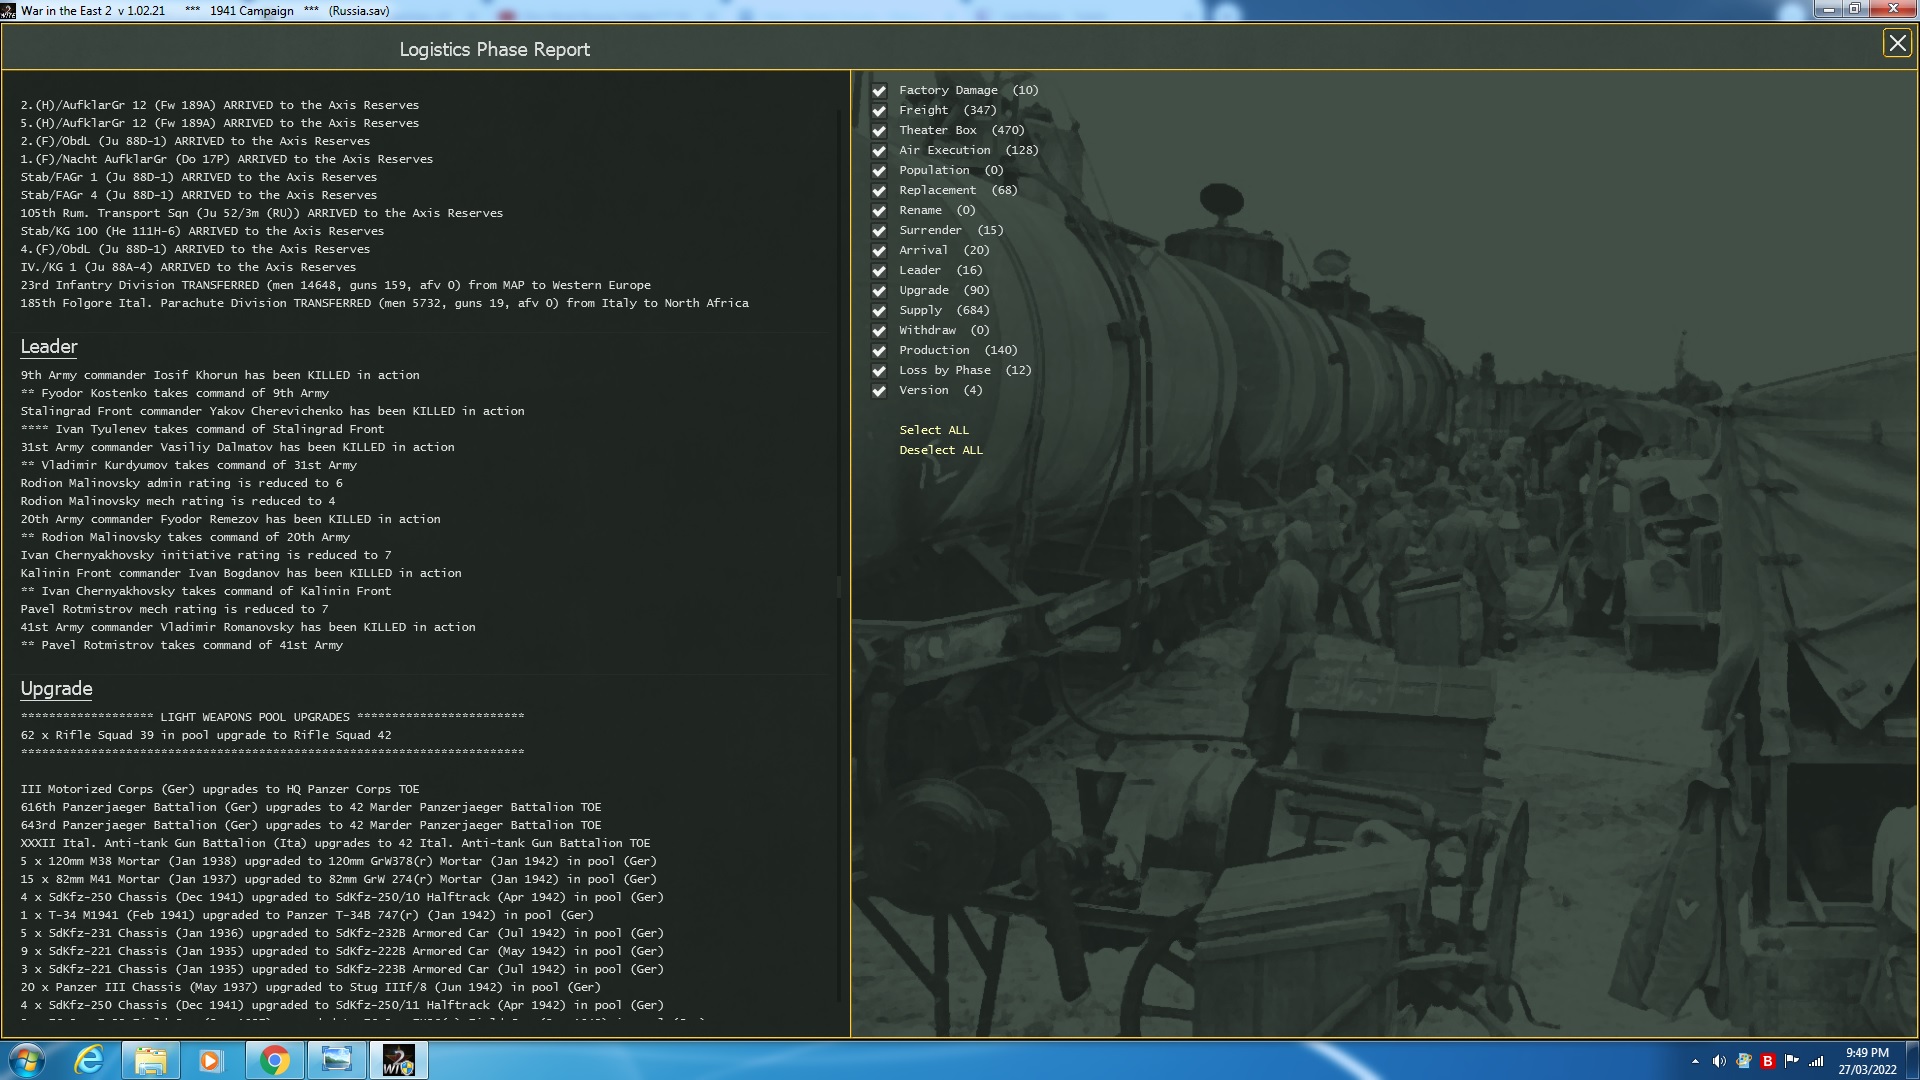Select the 185th Folgore Parachute Division line
1920x1080 pixels.
(385, 303)
